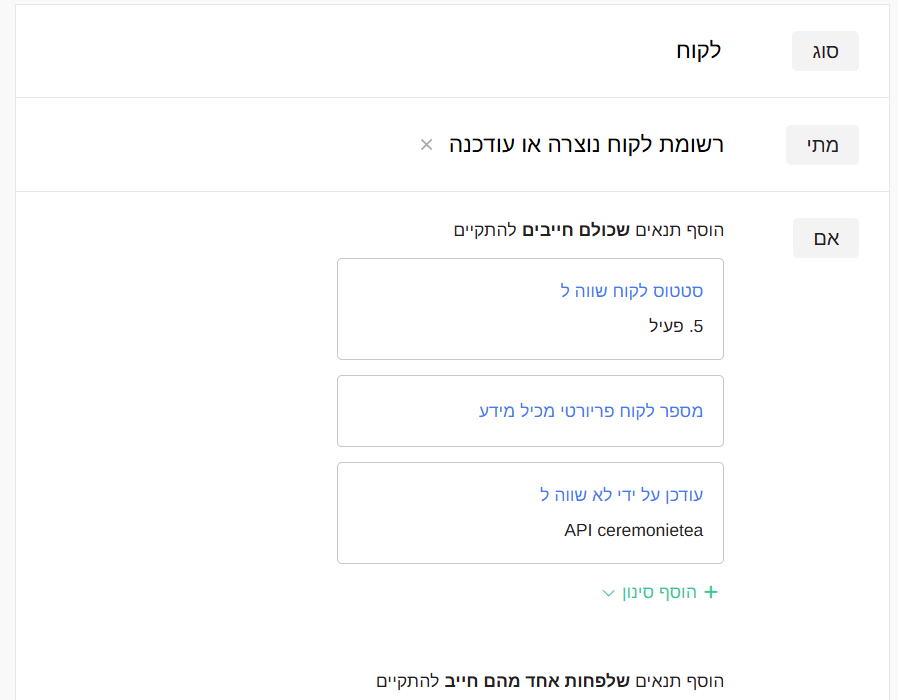This screenshot has height=700, width=898.
Task: Click the אם label button
Action: 825,239
